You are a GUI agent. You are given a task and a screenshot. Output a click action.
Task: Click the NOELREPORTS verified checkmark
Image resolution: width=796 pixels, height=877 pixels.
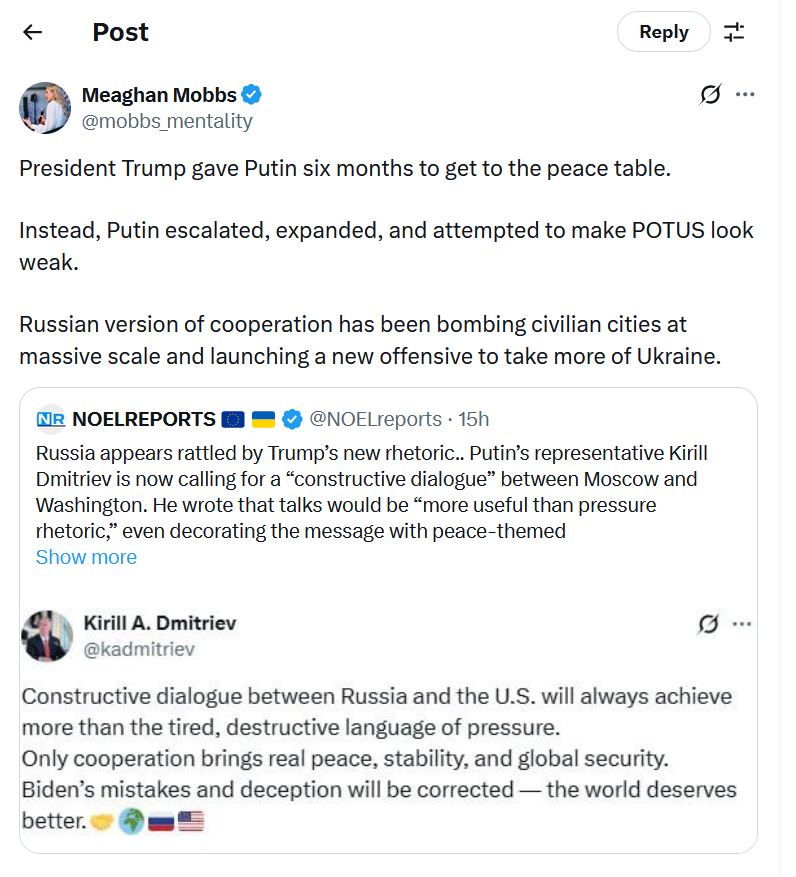[292, 418]
